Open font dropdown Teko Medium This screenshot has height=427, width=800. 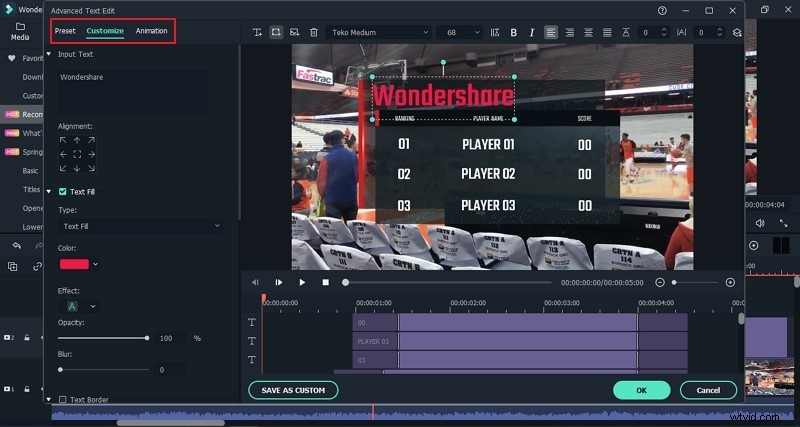[x=379, y=33]
